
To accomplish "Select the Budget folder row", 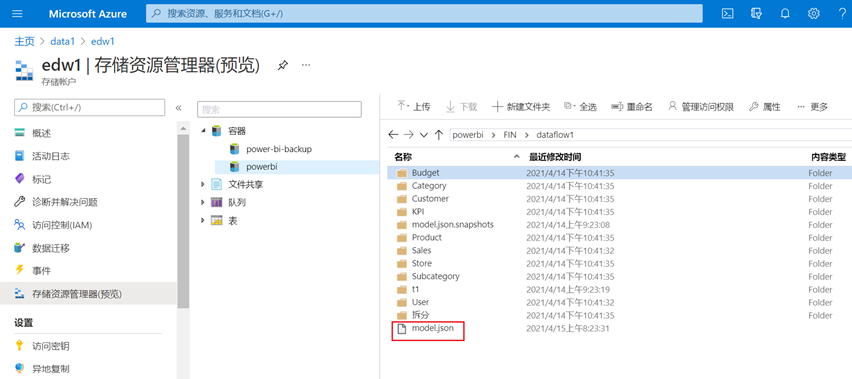I will pos(619,173).
